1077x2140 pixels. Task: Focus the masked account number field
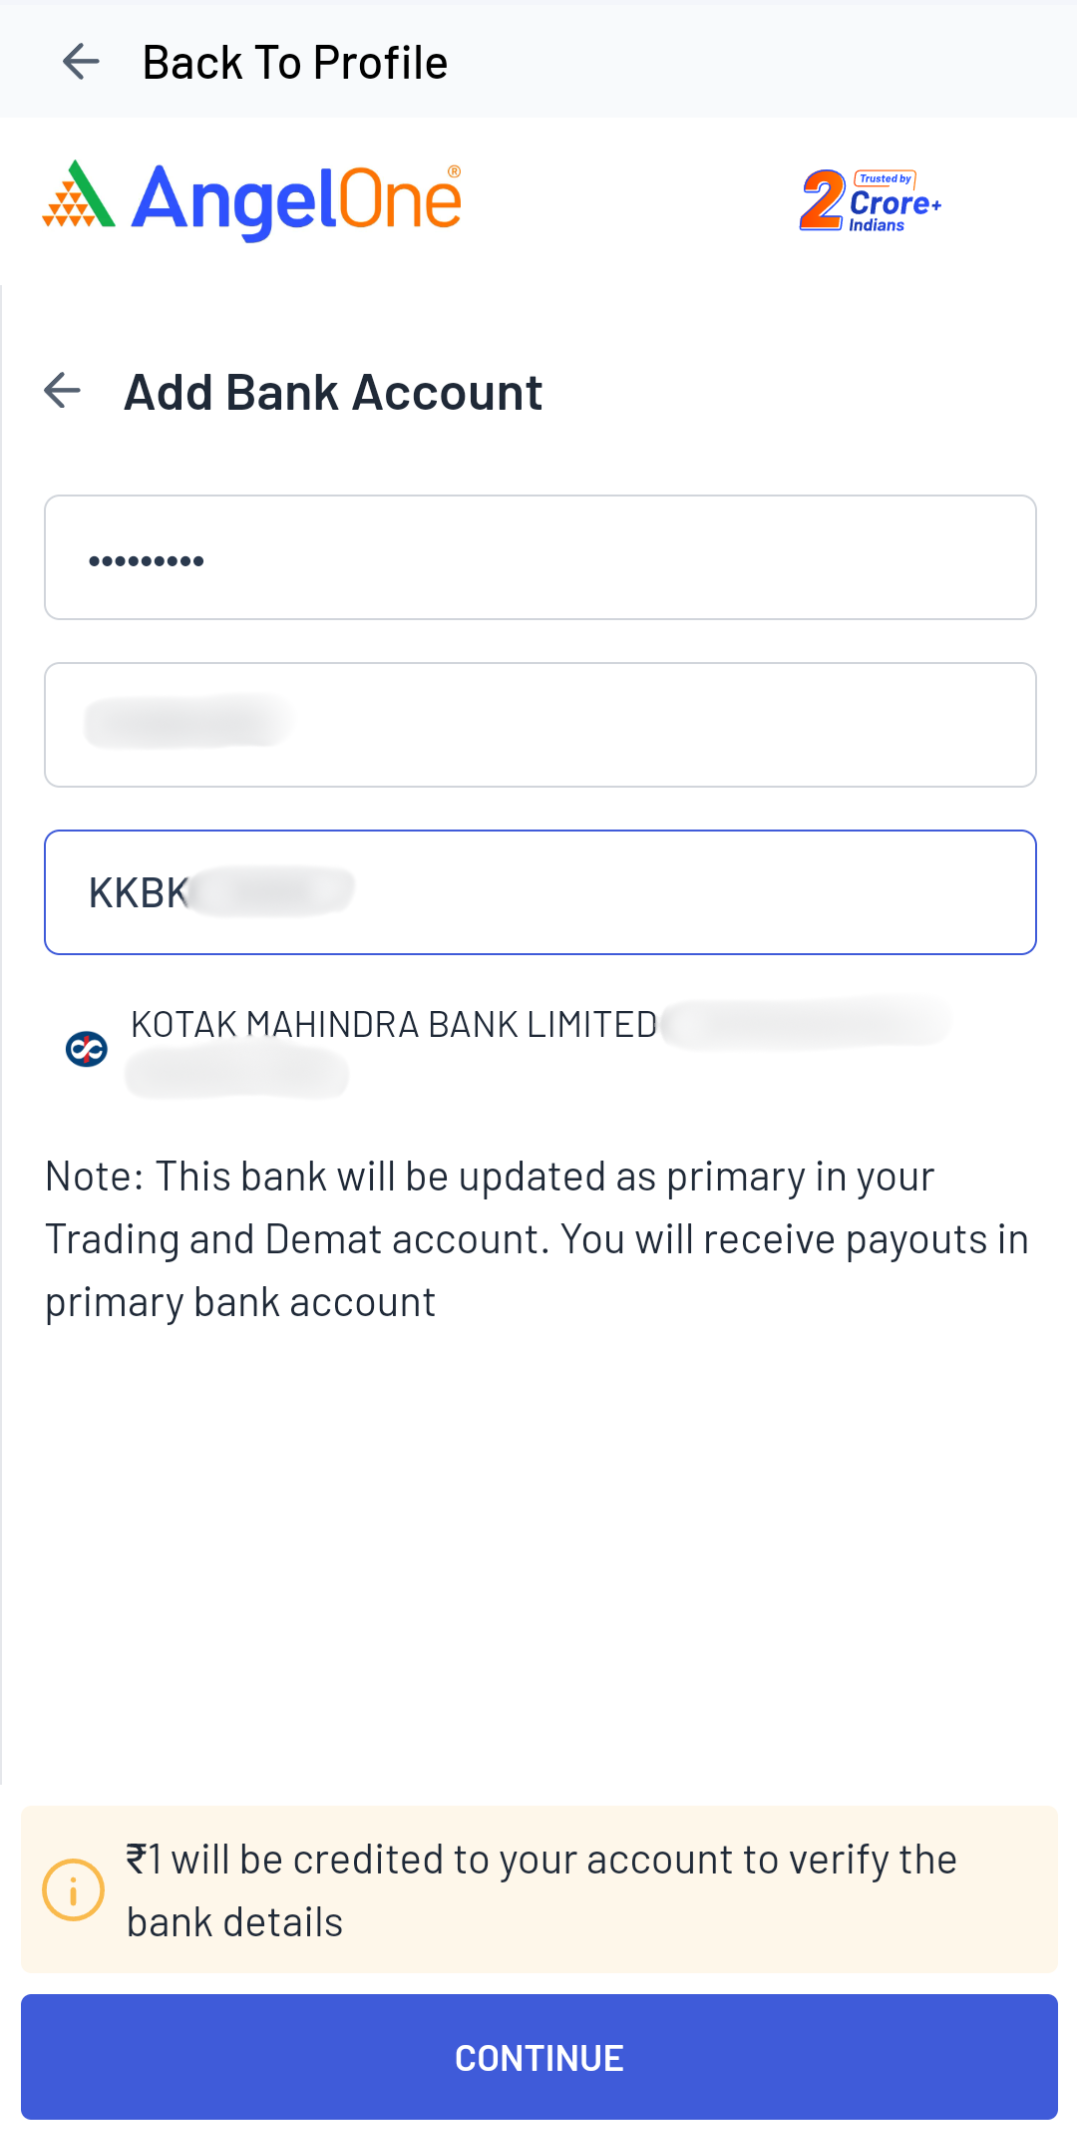[540, 558]
